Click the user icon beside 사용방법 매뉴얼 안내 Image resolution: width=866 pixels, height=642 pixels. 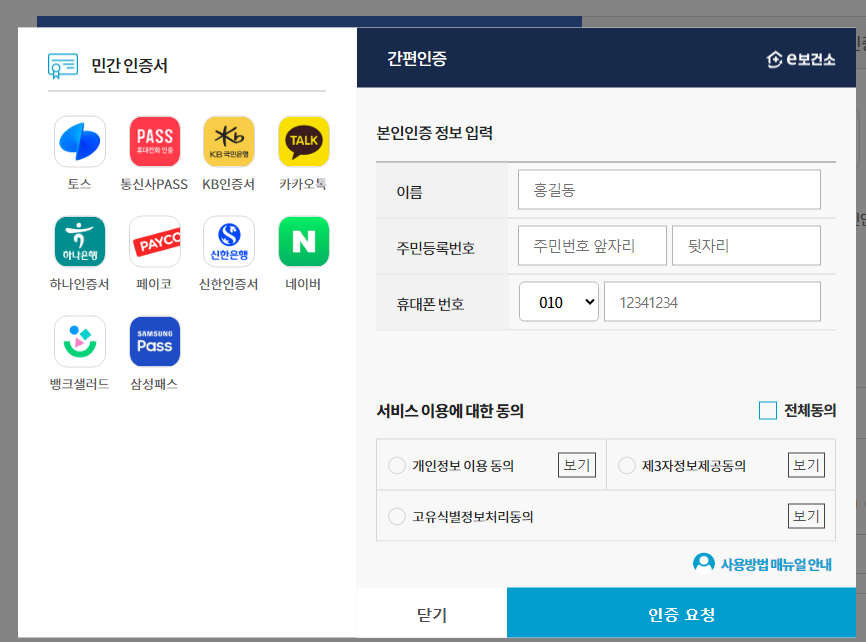704,563
